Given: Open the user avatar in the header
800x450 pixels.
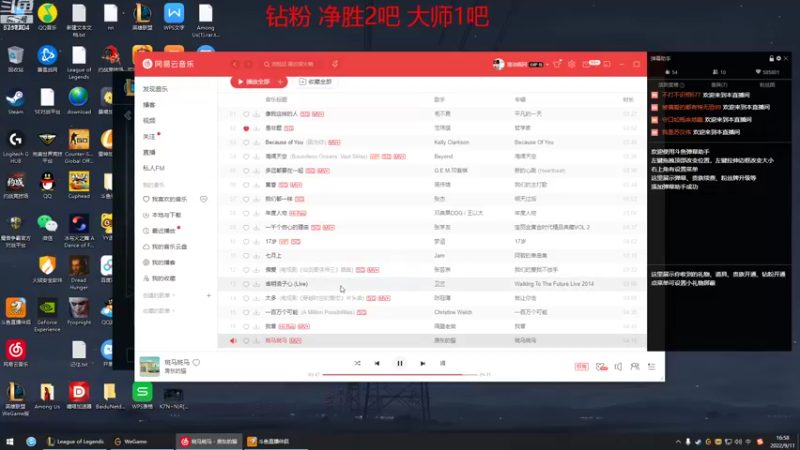Looking at the screenshot, I should (498, 64).
